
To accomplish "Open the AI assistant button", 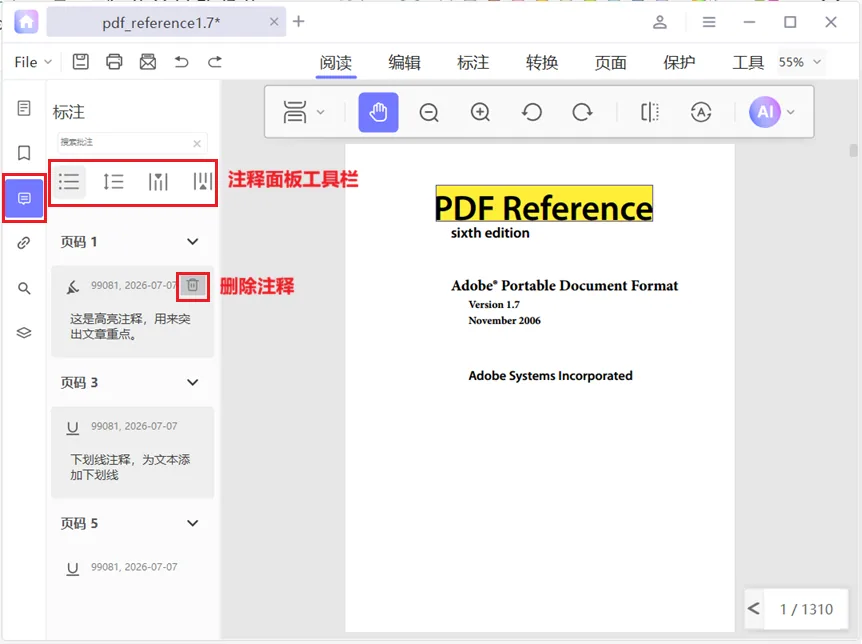I will [x=765, y=112].
